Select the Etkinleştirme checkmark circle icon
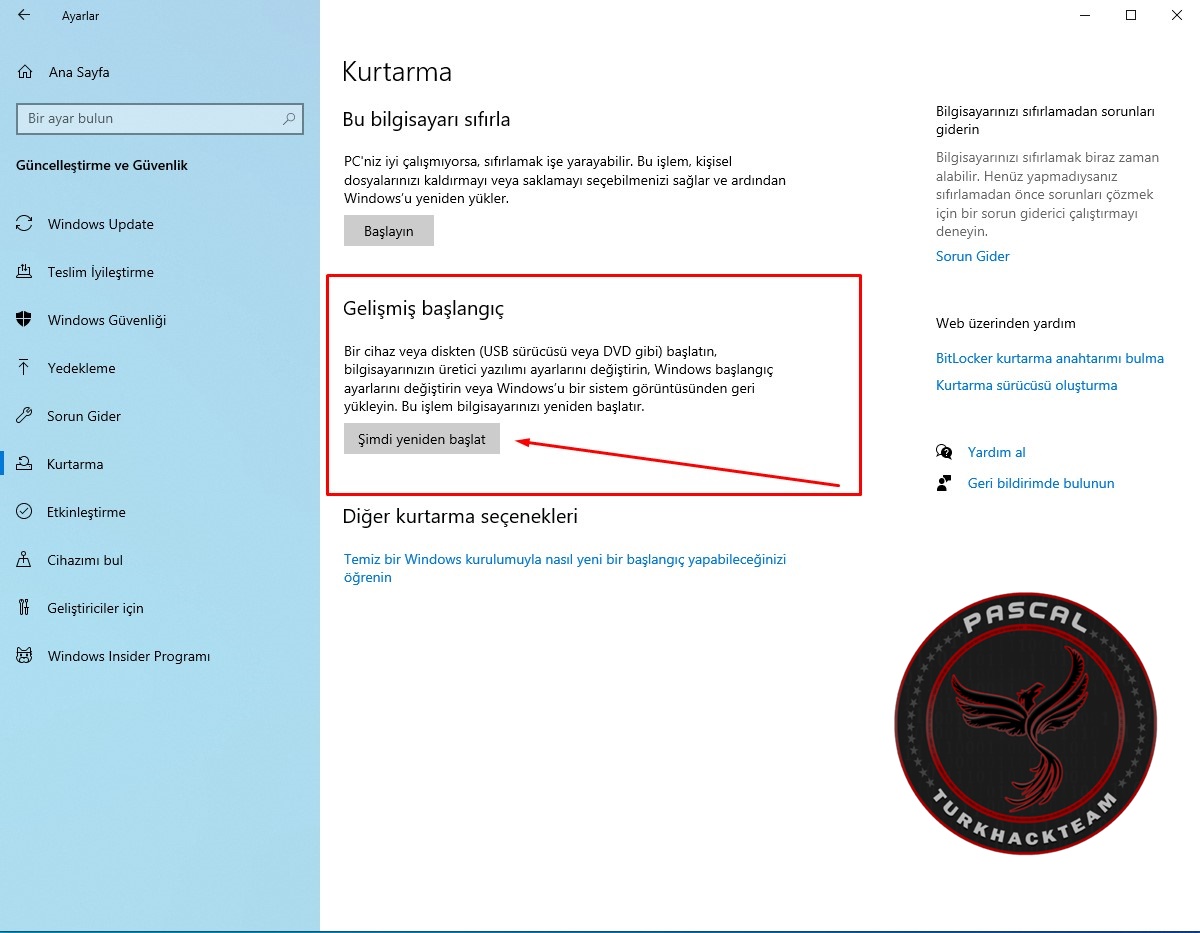 tap(25, 512)
